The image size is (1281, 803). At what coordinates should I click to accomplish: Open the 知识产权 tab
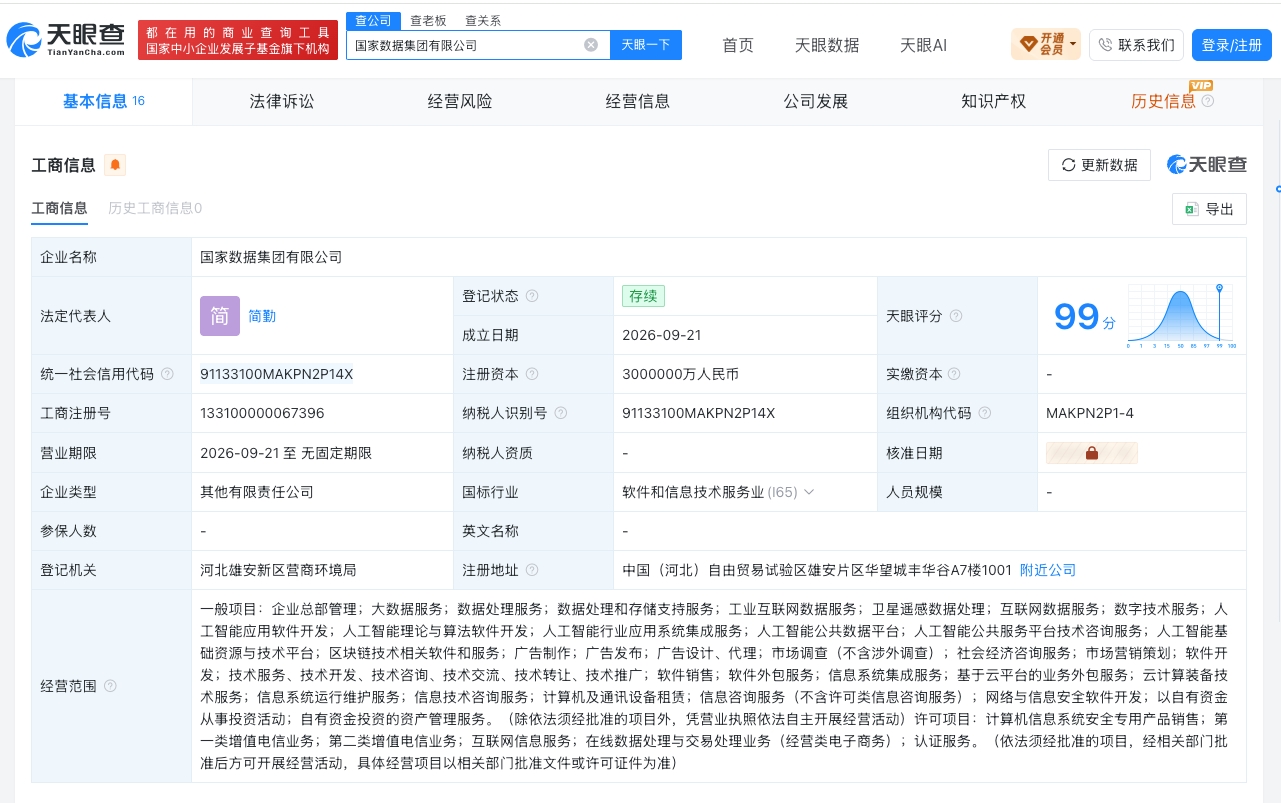[993, 101]
